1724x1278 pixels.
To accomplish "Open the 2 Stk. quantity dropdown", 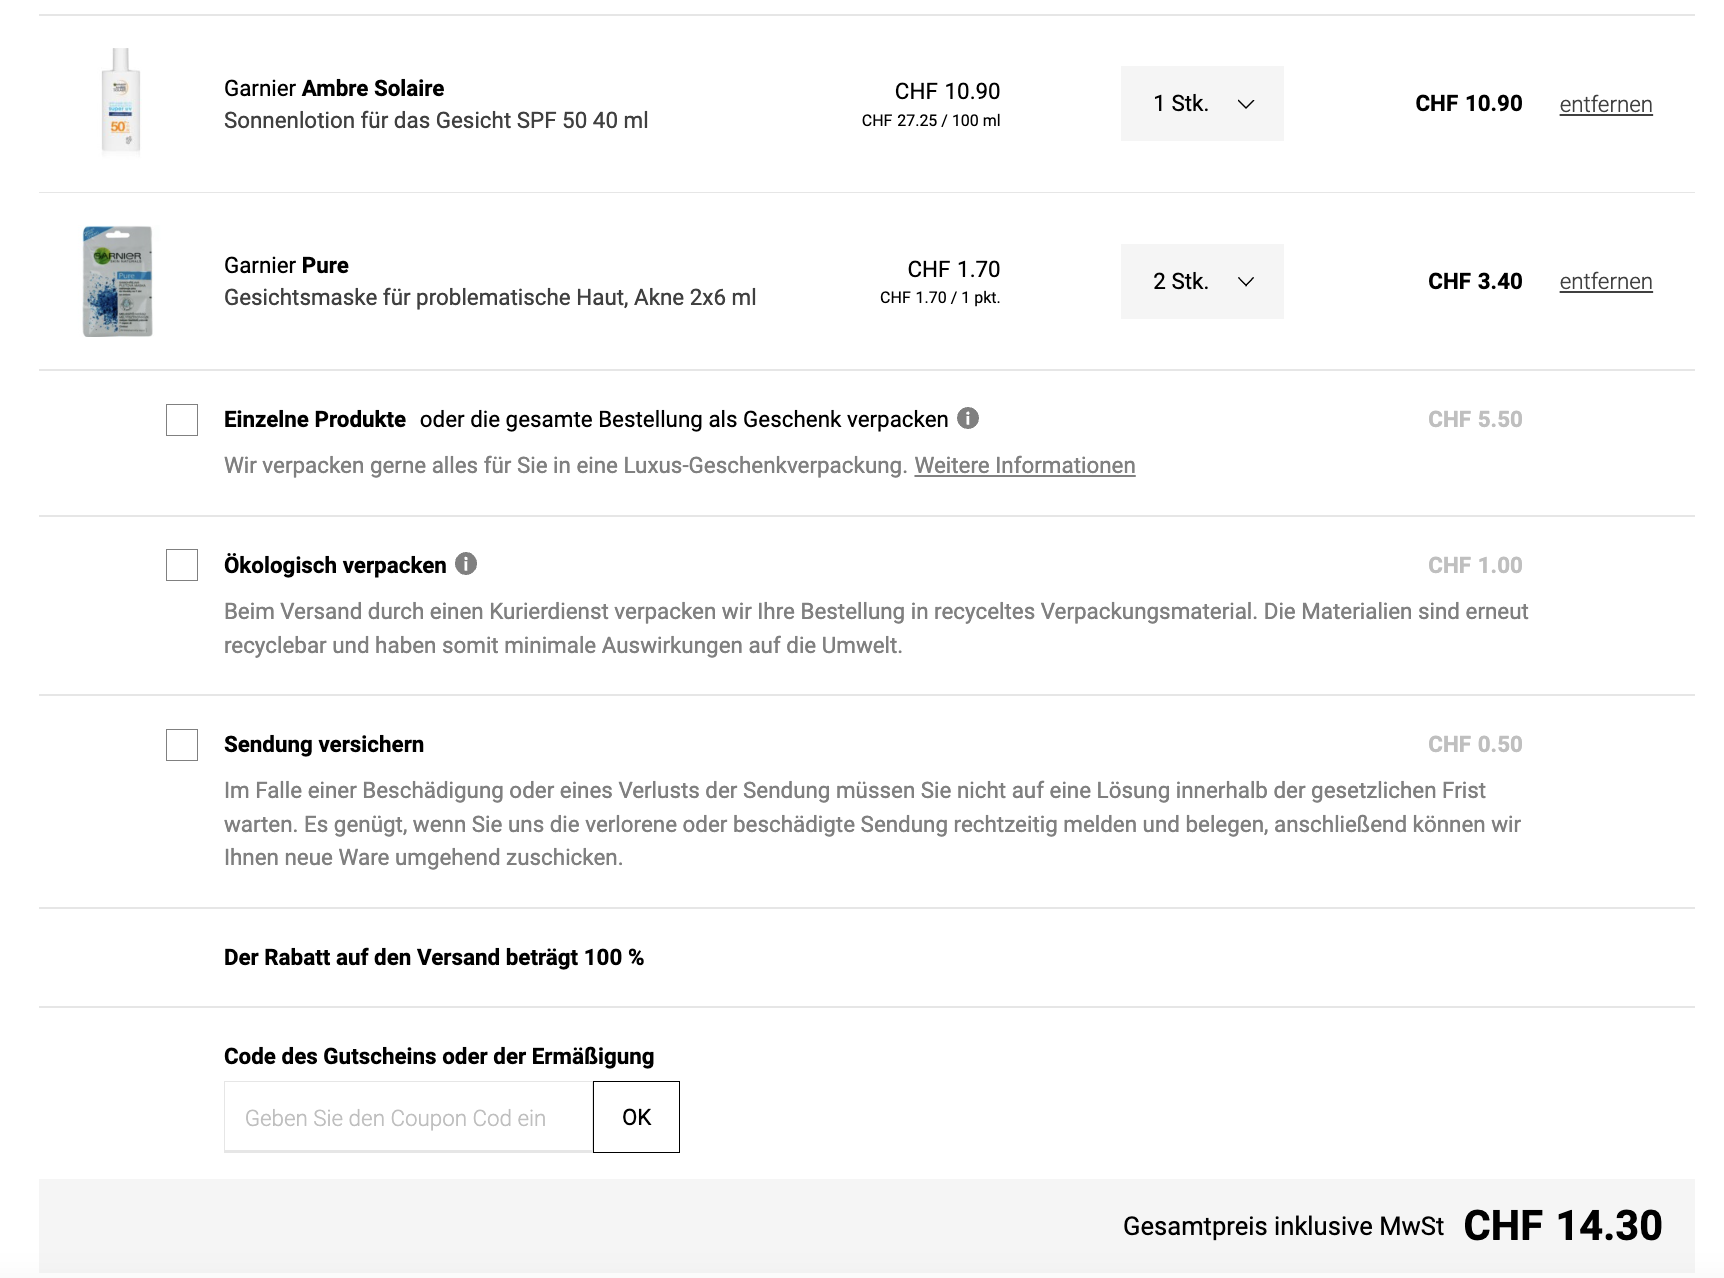I will click(x=1201, y=282).
